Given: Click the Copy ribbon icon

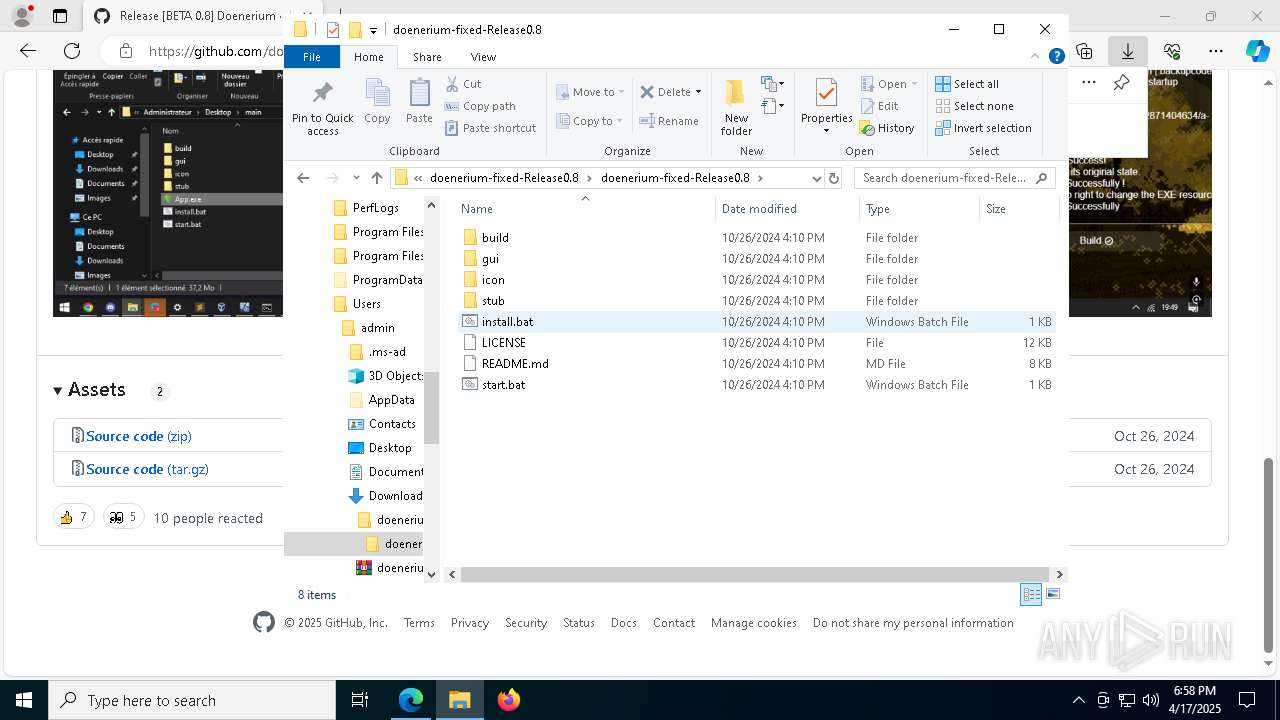Looking at the screenshot, I should coord(377,102).
